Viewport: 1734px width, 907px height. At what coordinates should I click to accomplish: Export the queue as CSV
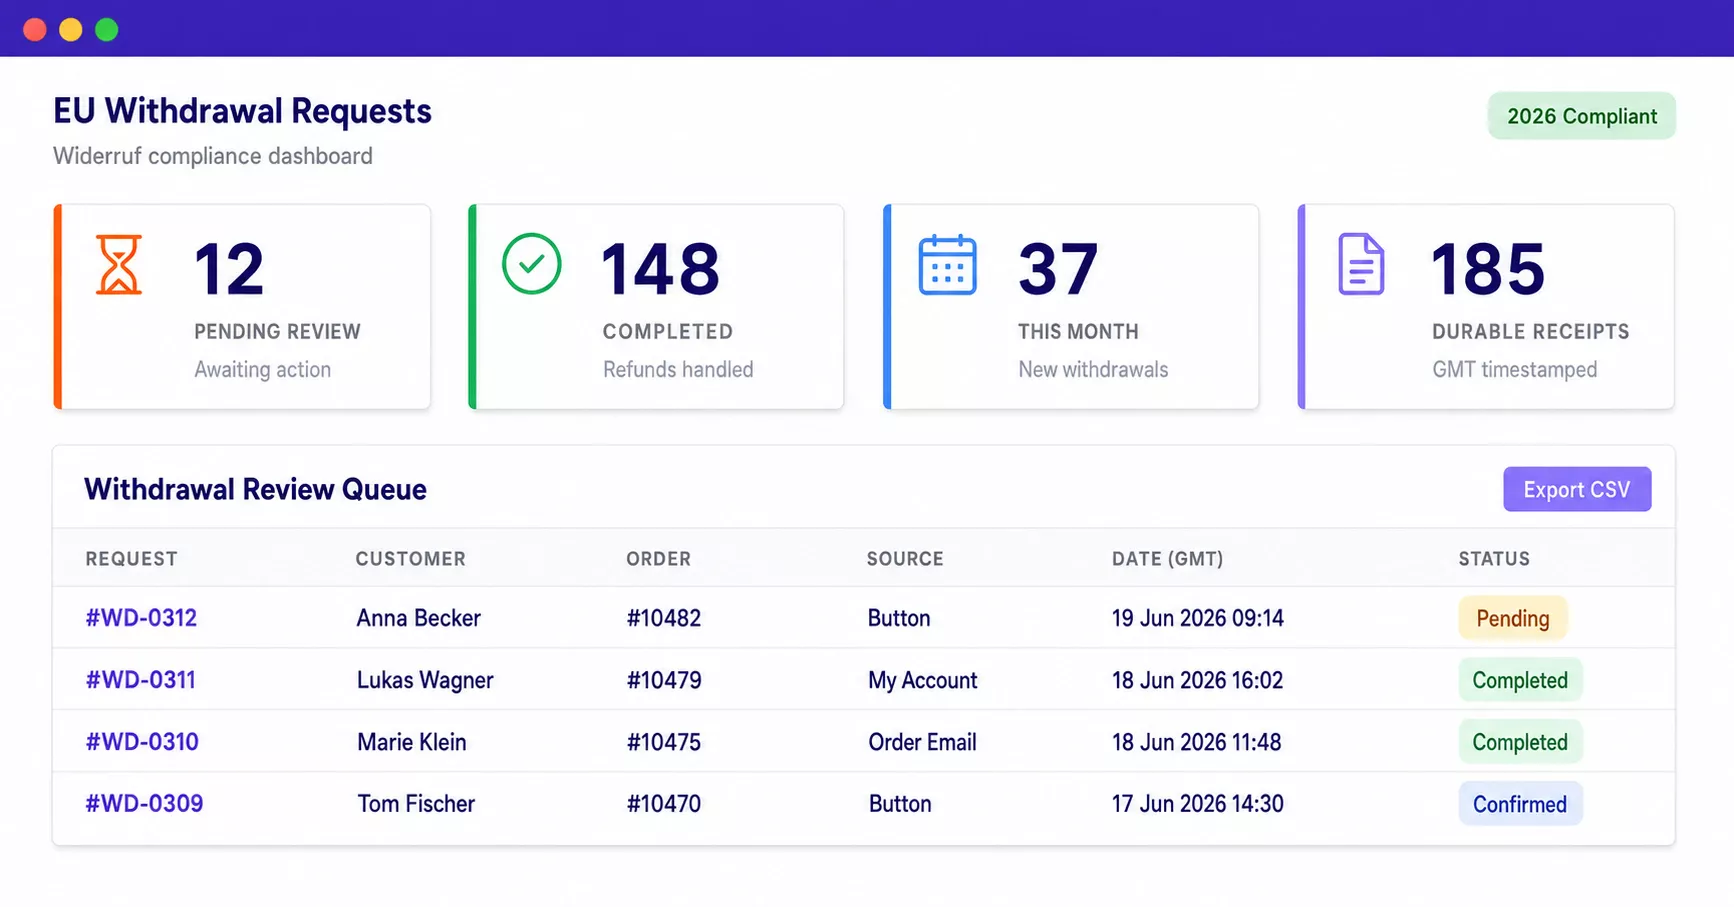click(1577, 489)
